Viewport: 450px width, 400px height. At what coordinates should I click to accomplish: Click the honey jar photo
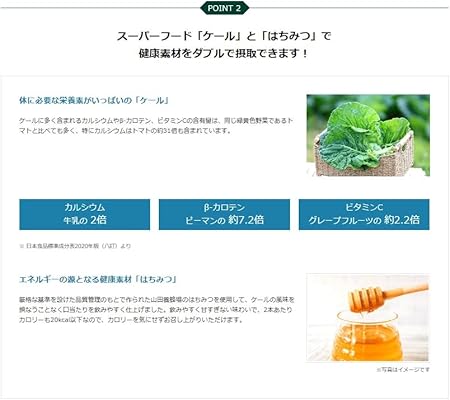point(368,318)
